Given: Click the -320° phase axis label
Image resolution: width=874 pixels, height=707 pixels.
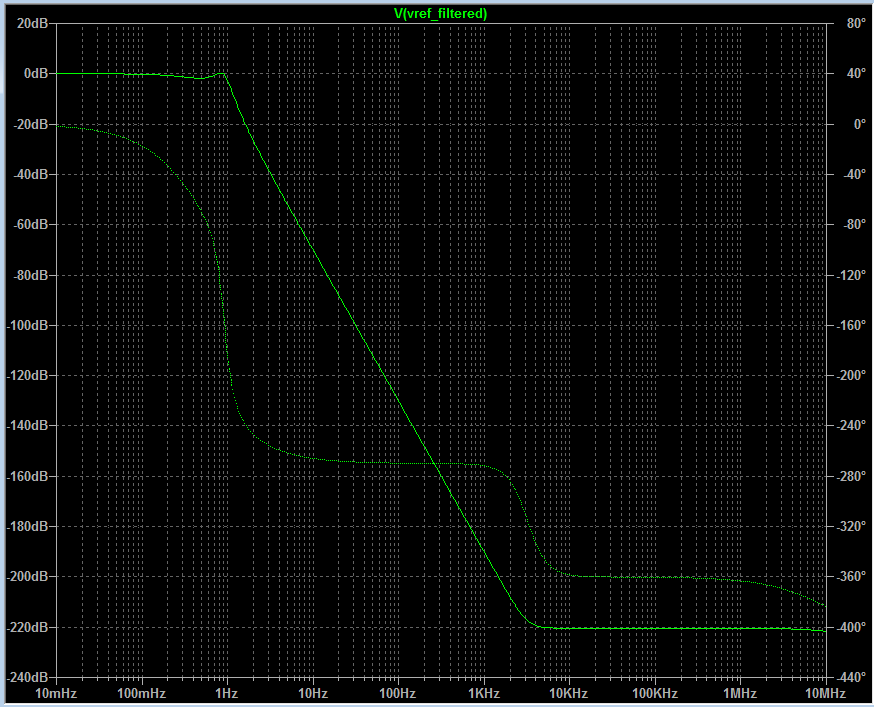Looking at the screenshot, I should [x=851, y=527].
